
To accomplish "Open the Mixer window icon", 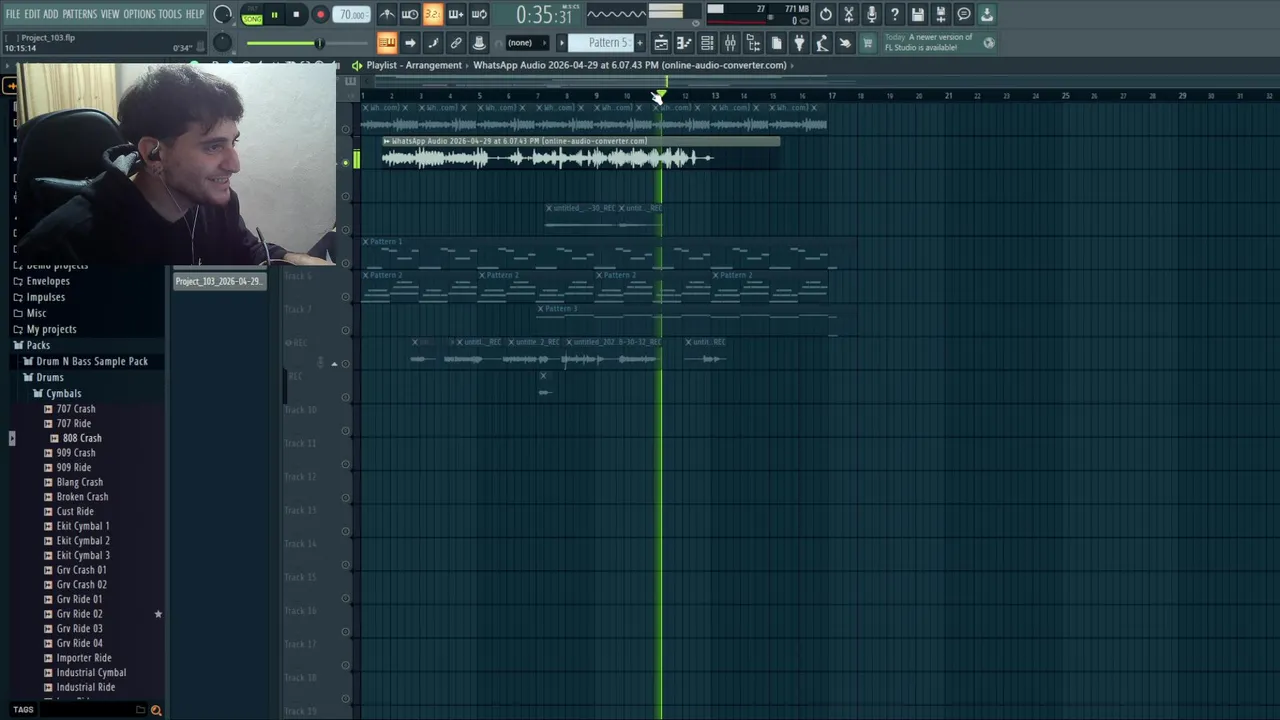I will [x=730, y=43].
